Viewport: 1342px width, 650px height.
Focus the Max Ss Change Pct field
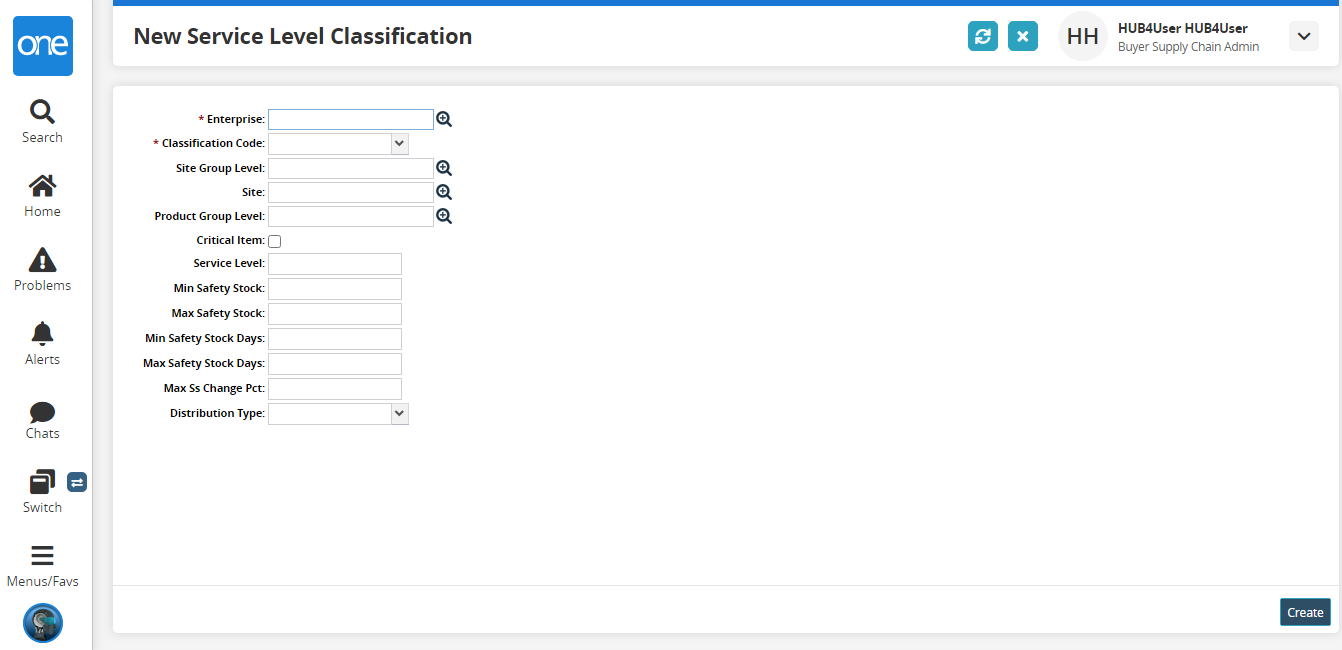click(335, 389)
